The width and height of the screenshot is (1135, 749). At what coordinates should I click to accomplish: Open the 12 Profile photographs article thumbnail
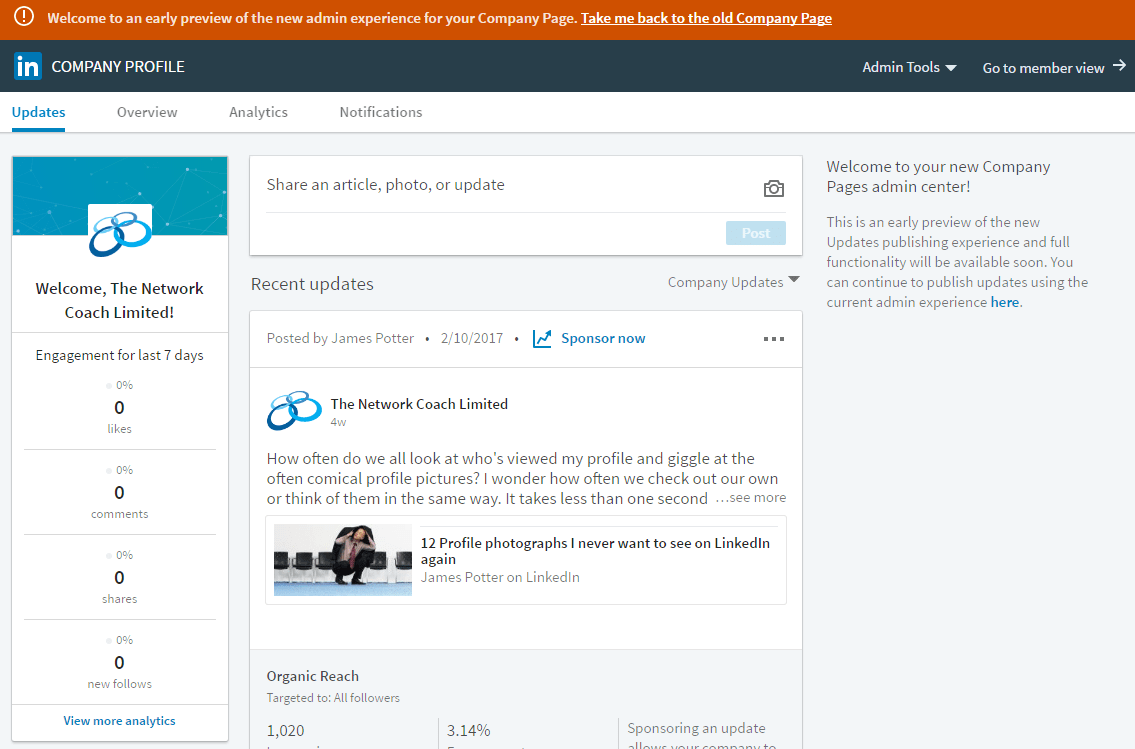tap(342, 560)
